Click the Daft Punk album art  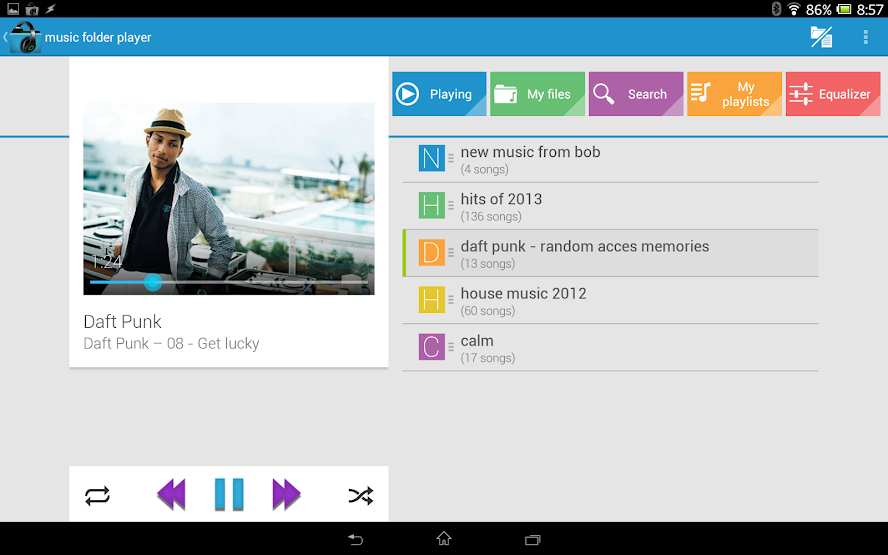[x=228, y=198]
